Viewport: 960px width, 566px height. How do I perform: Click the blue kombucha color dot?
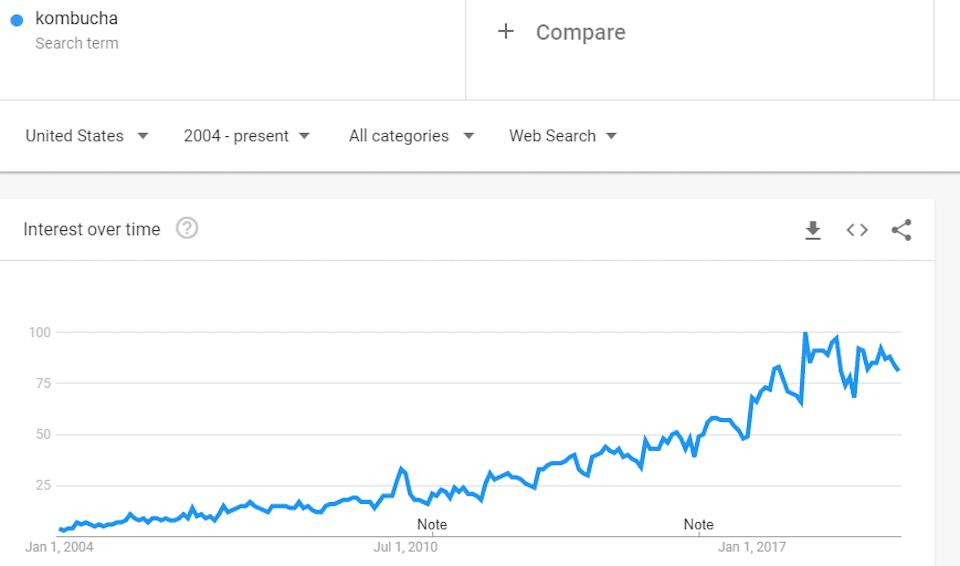point(17,20)
